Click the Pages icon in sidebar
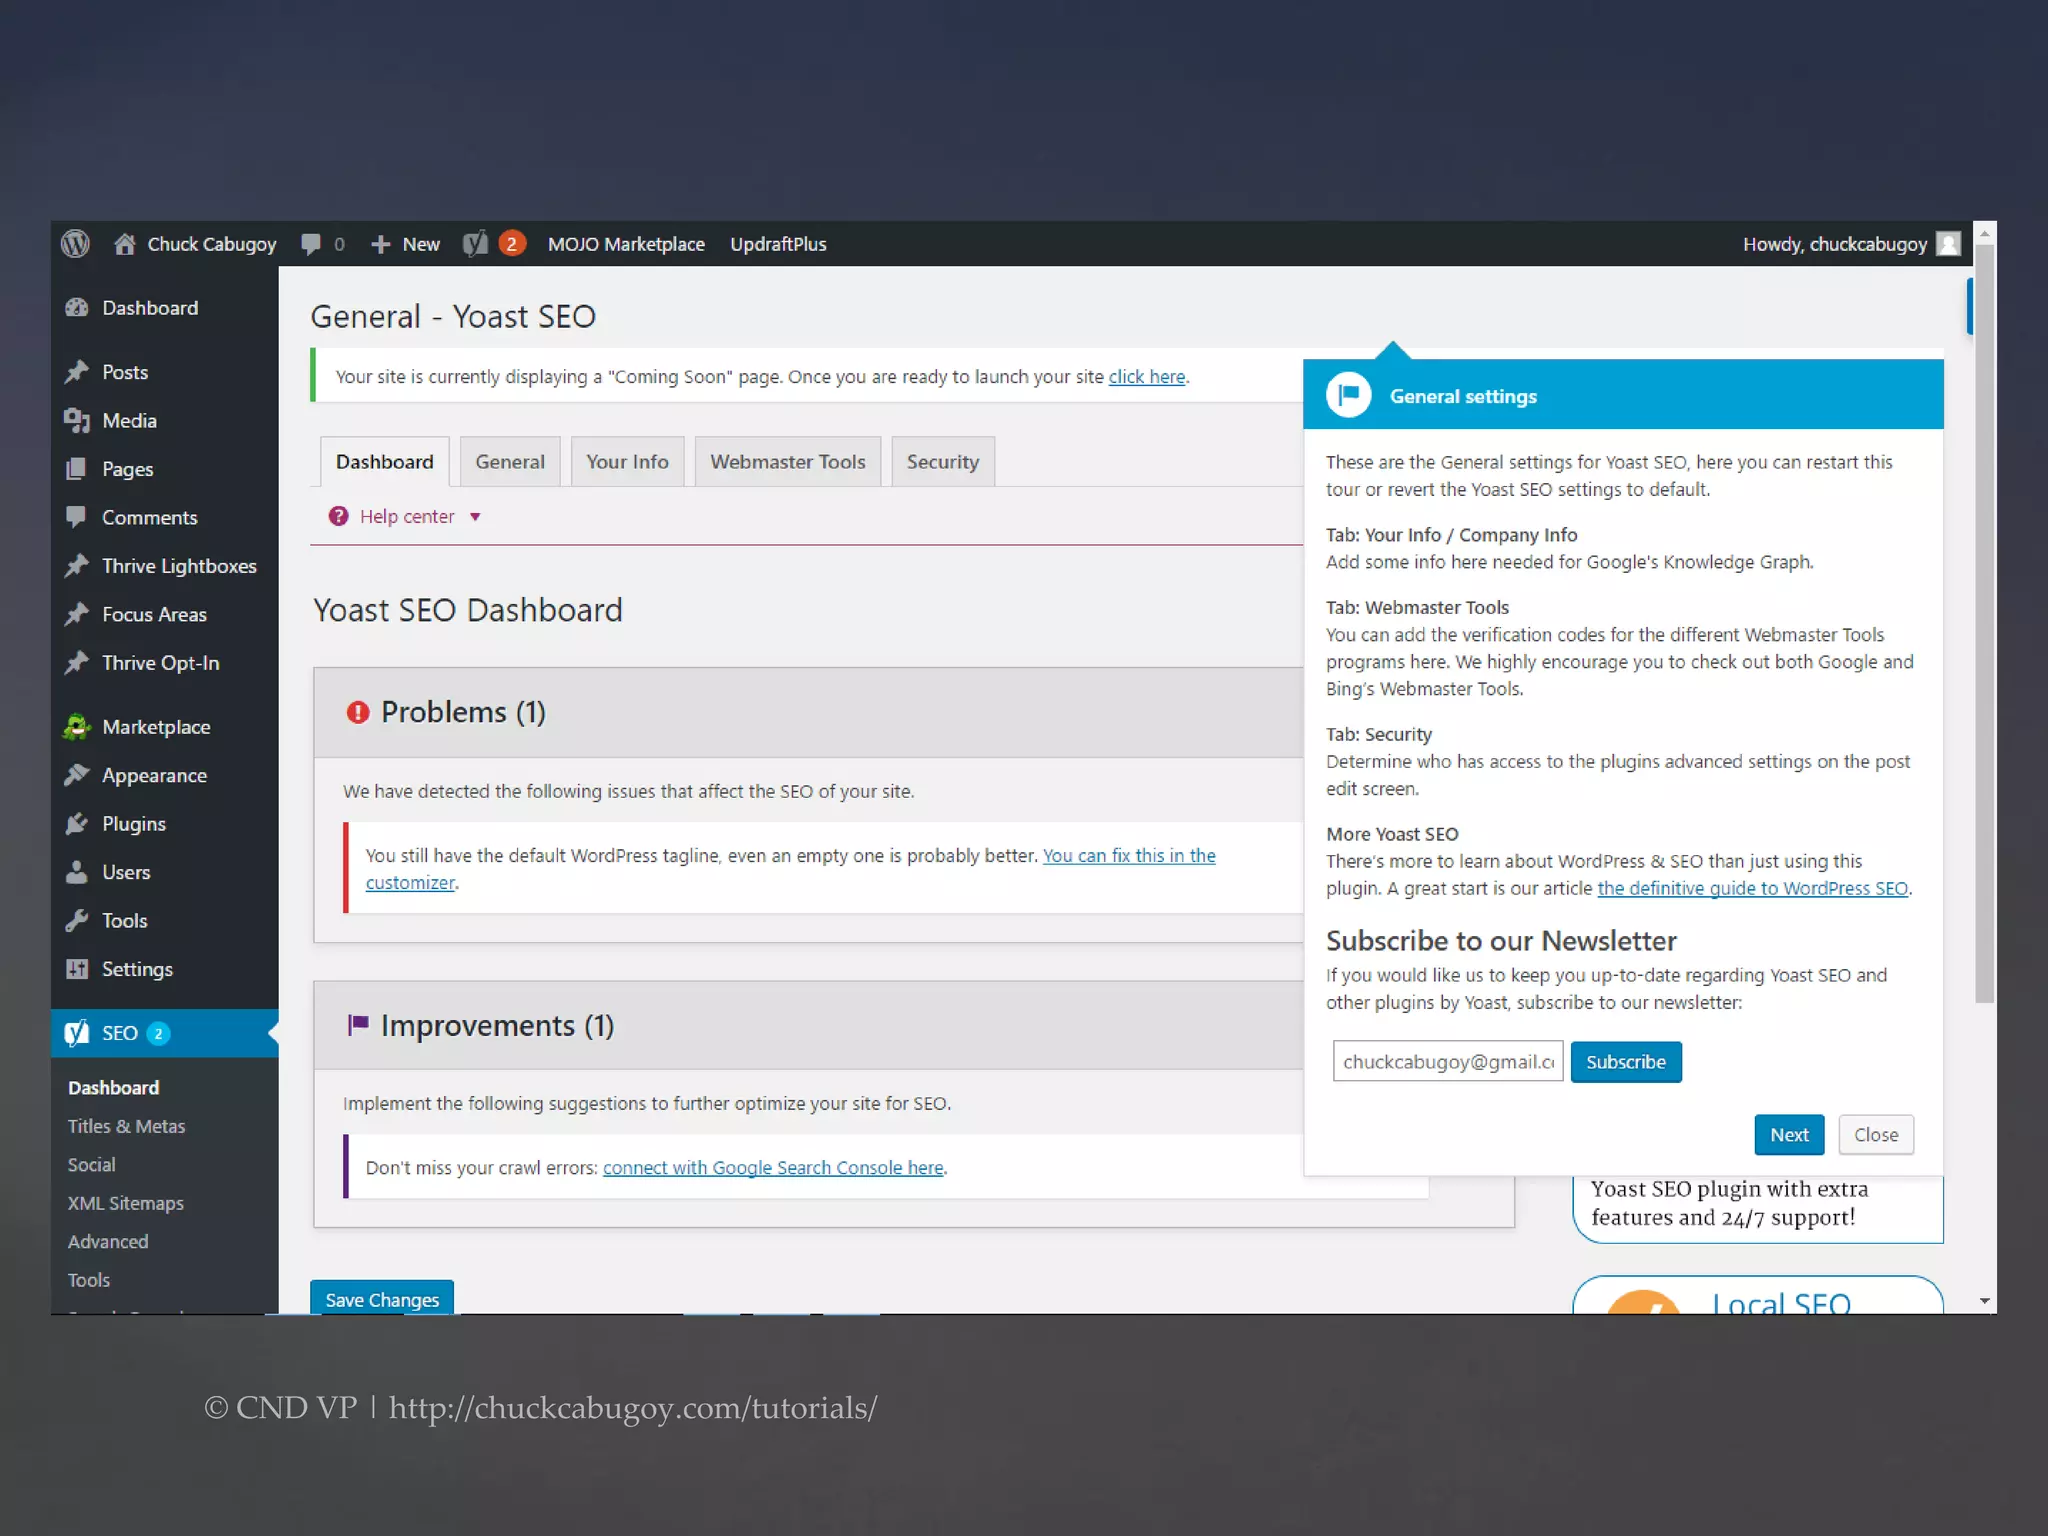The width and height of the screenshot is (2048, 1536). tap(77, 469)
